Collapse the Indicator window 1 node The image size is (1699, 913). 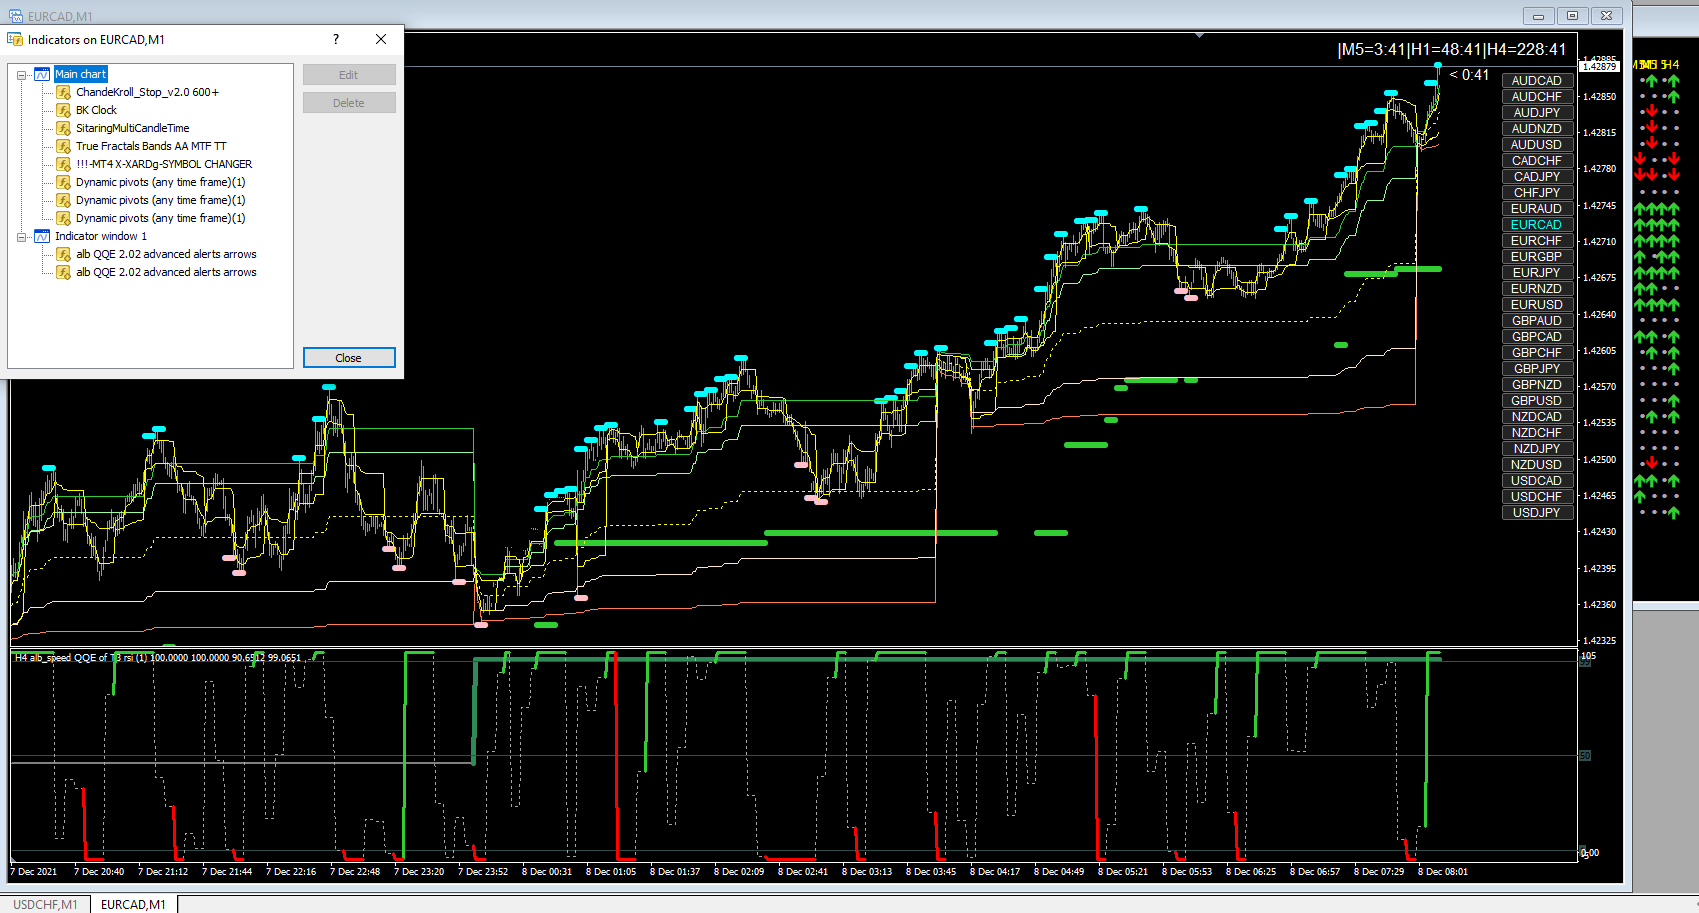(x=22, y=237)
